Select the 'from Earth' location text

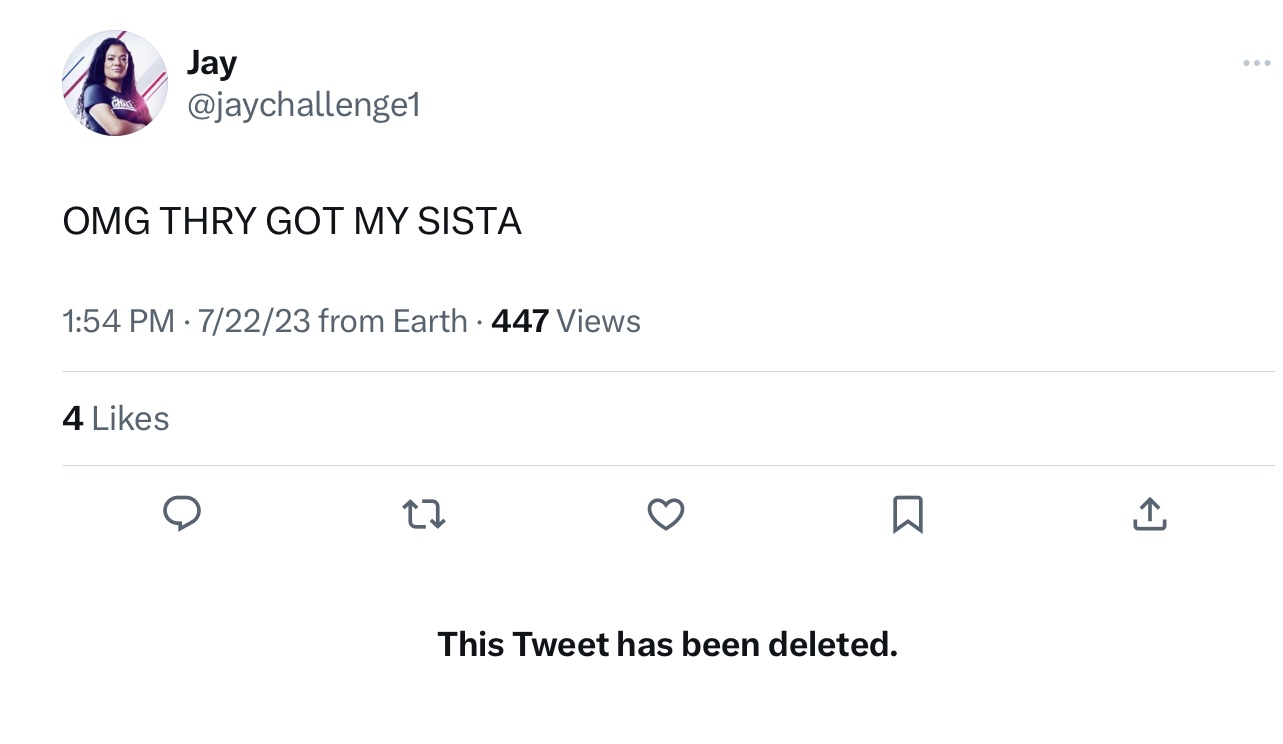(393, 321)
